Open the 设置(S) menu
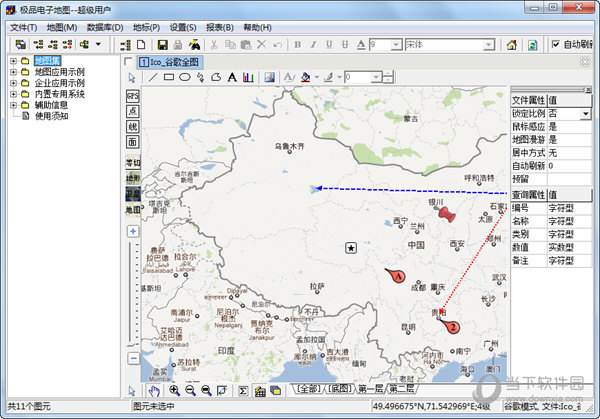The image size is (600, 419). pos(183,28)
